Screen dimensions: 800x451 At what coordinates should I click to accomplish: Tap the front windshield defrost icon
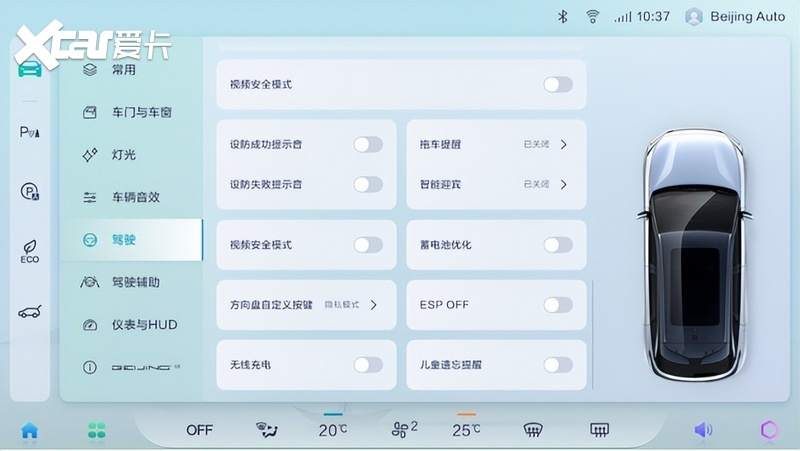coord(533,430)
